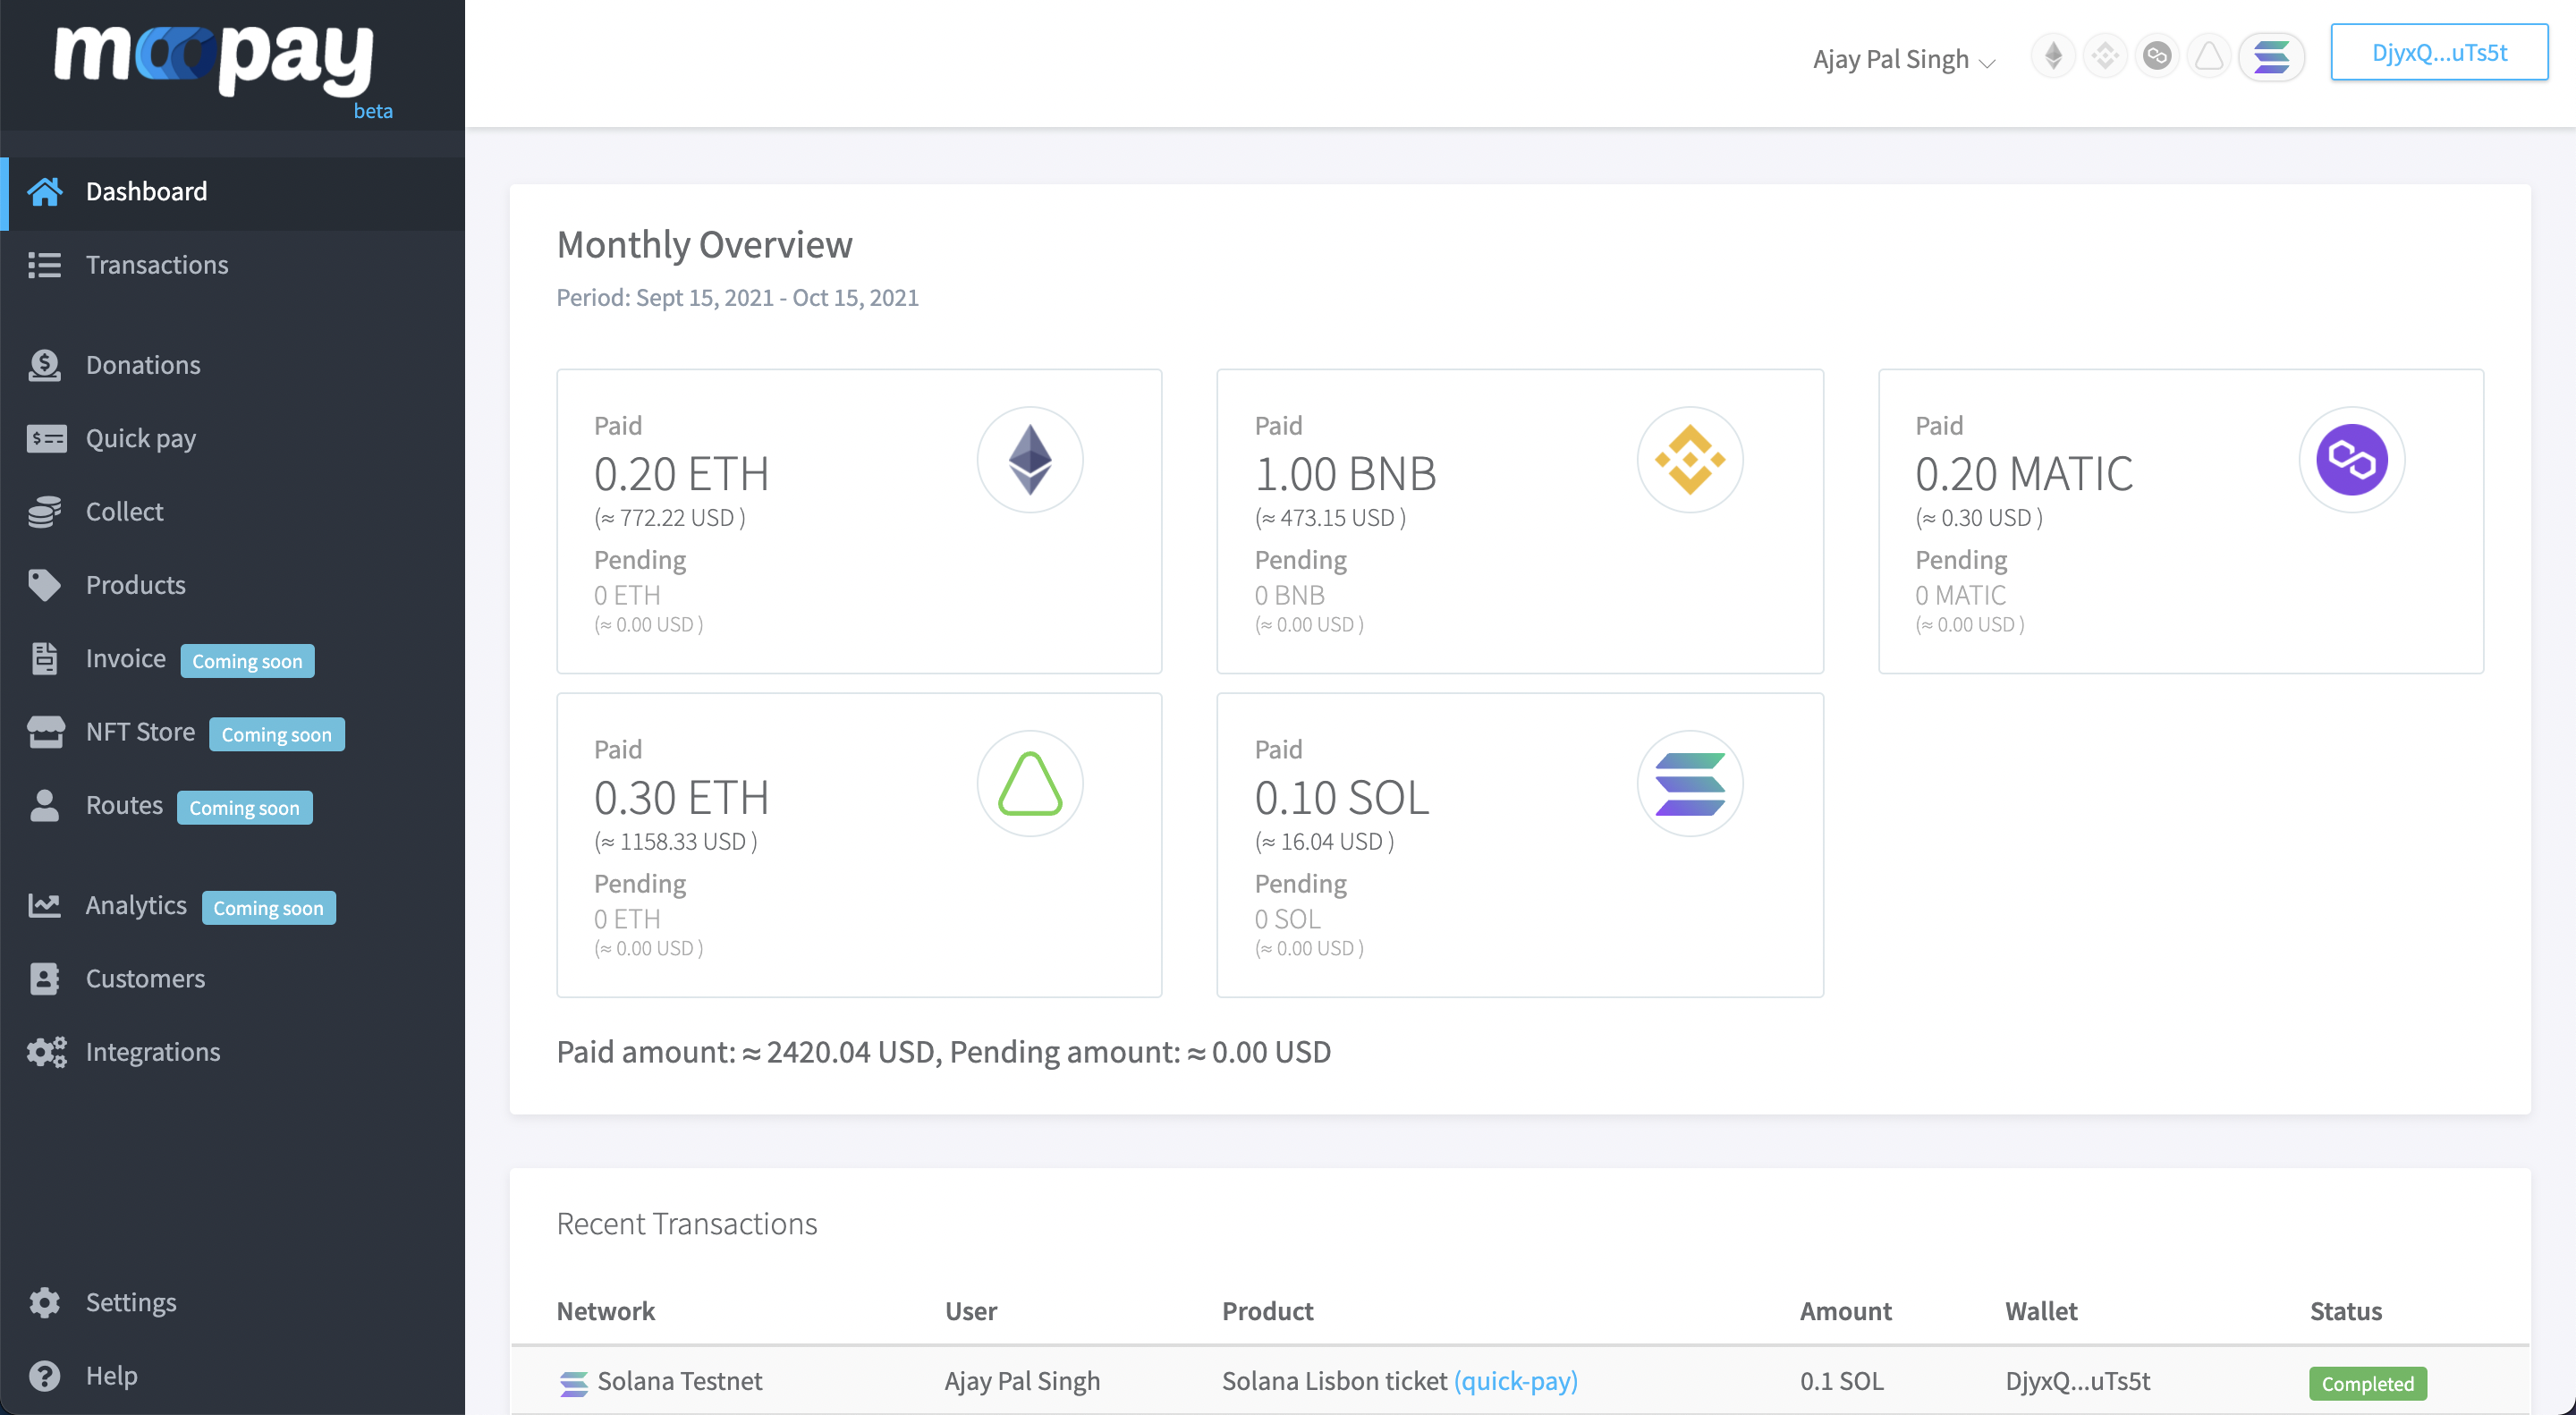
Task: Open the Collect section
Action: pos(124,512)
